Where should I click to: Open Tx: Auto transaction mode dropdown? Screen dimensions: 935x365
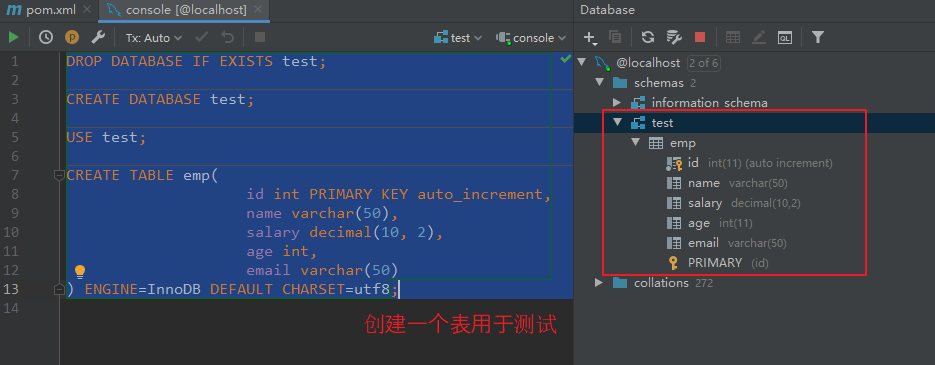pyautogui.click(x=153, y=38)
